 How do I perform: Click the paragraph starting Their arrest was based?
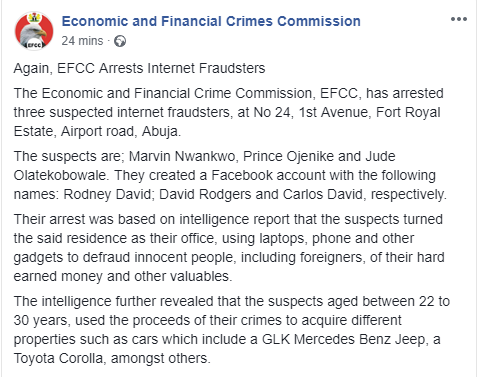tap(229, 248)
